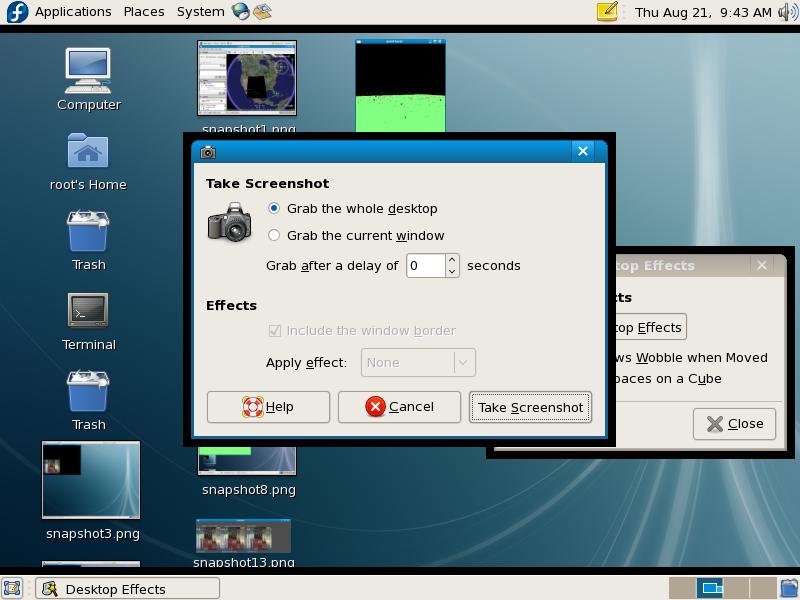Viewport: 800px width, 600px height.
Task: Open the Apply effect dropdown
Action: (419, 362)
